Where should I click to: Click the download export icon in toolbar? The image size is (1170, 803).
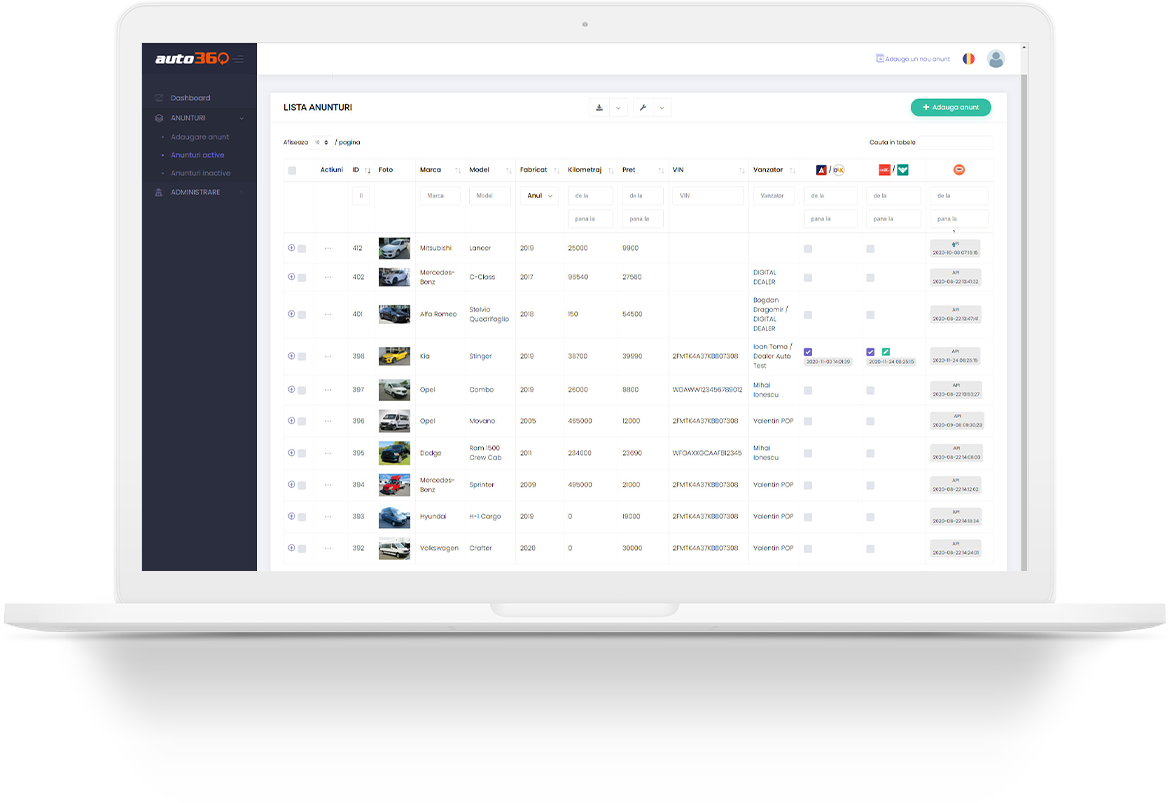pos(599,107)
